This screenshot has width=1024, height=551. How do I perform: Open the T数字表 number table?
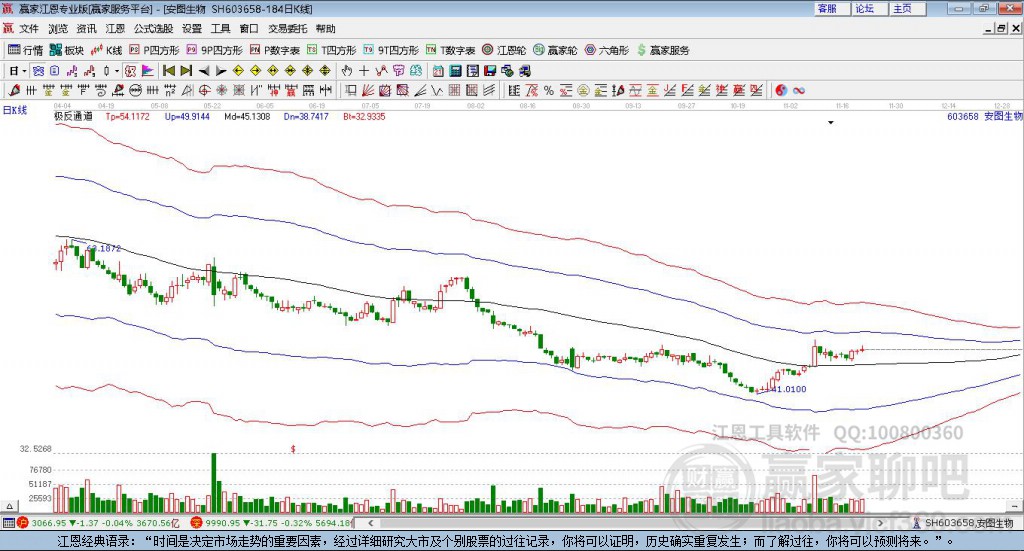click(x=451, y=50)
